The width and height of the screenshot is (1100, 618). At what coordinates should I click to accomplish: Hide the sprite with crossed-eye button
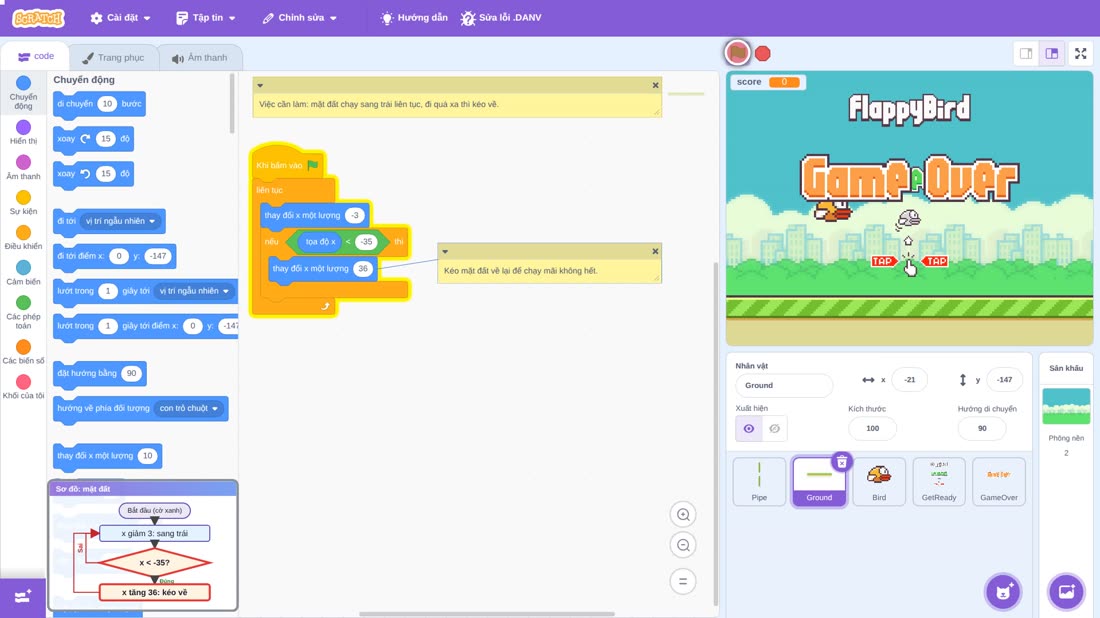point(774,429)
